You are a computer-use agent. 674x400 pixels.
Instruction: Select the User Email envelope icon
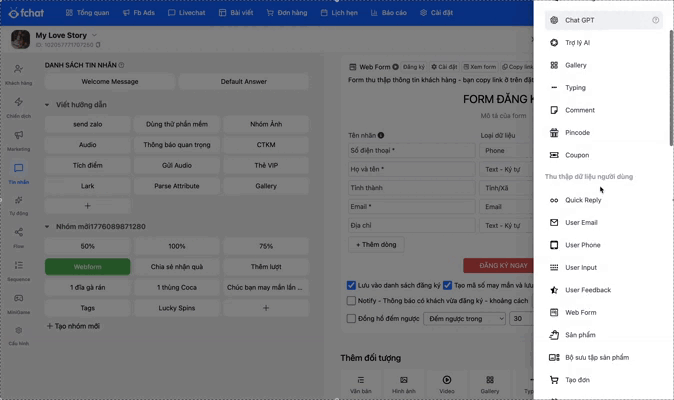tap(554, 222)
